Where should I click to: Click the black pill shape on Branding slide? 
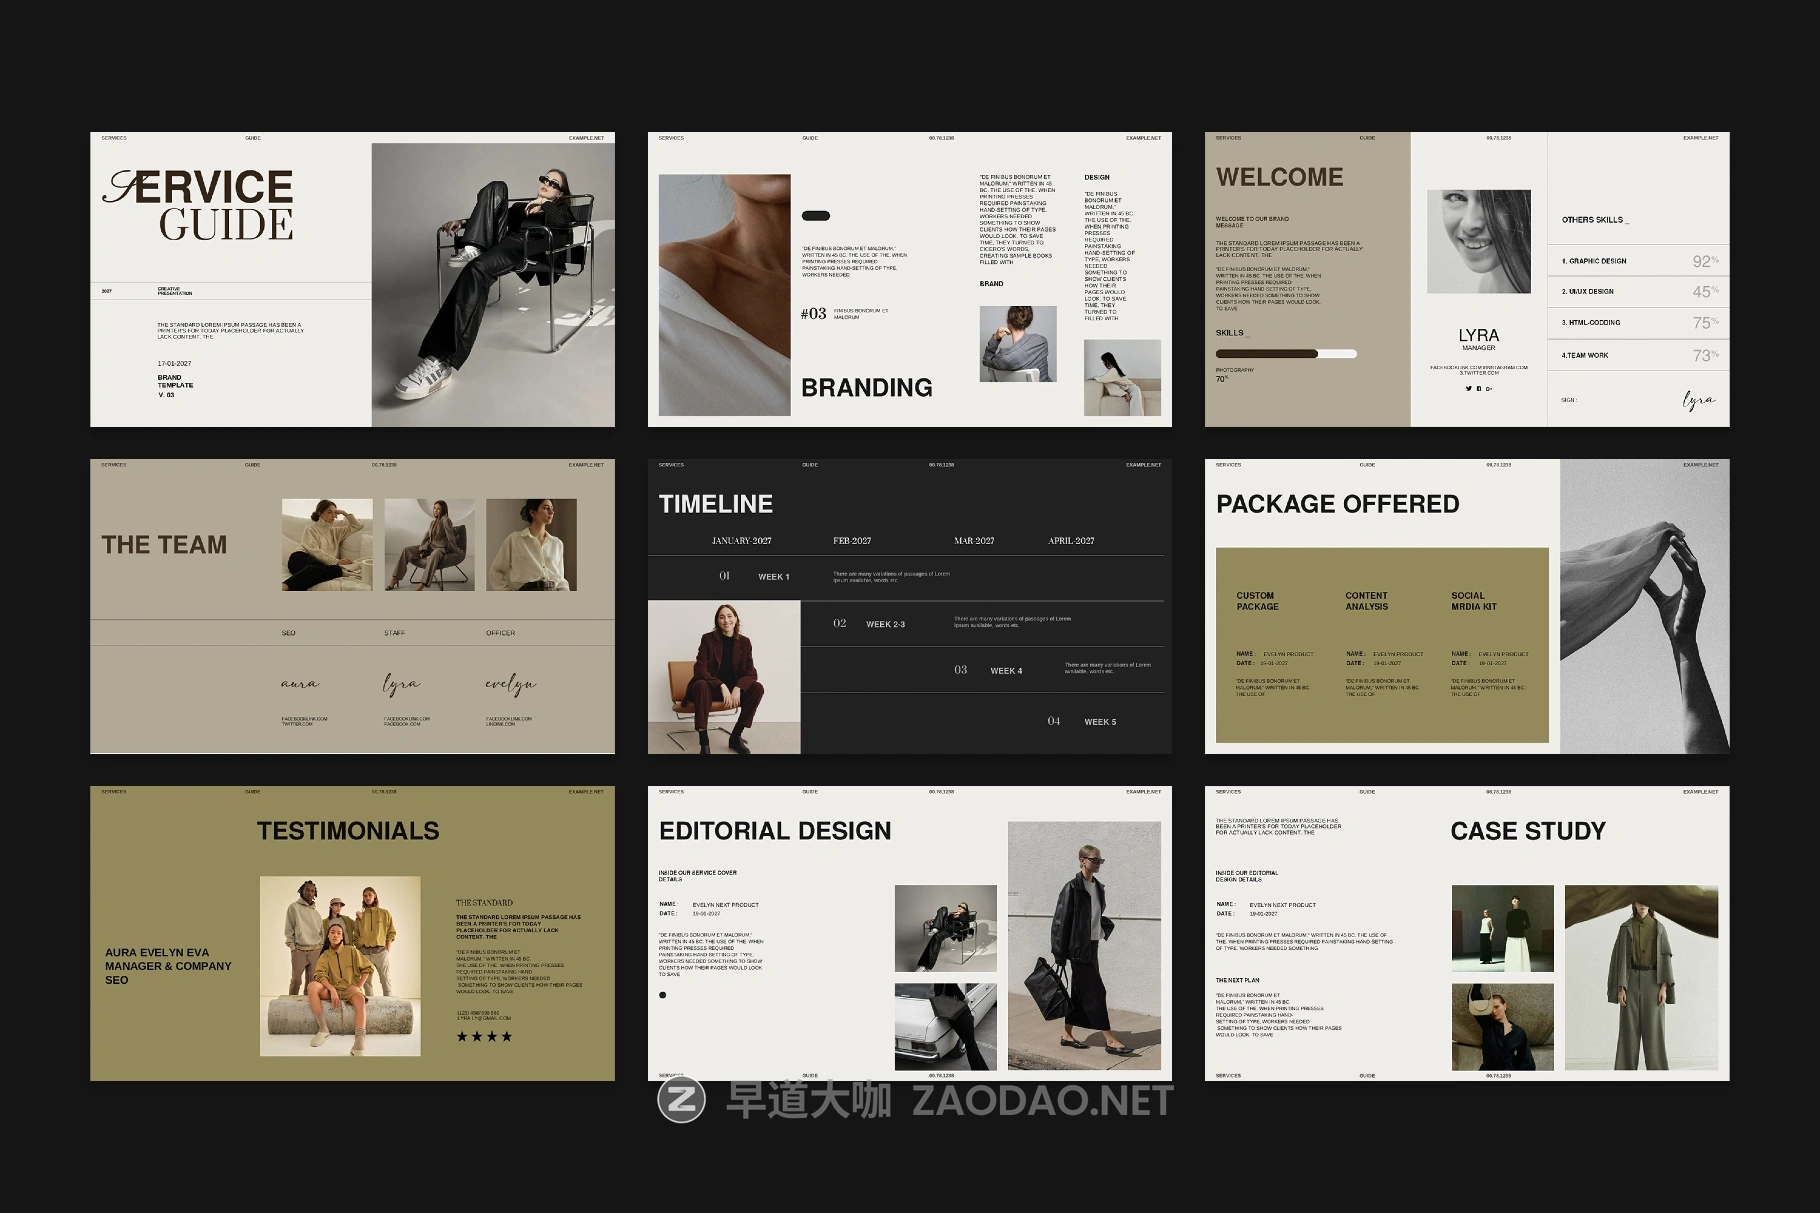[x=816, y=216]
